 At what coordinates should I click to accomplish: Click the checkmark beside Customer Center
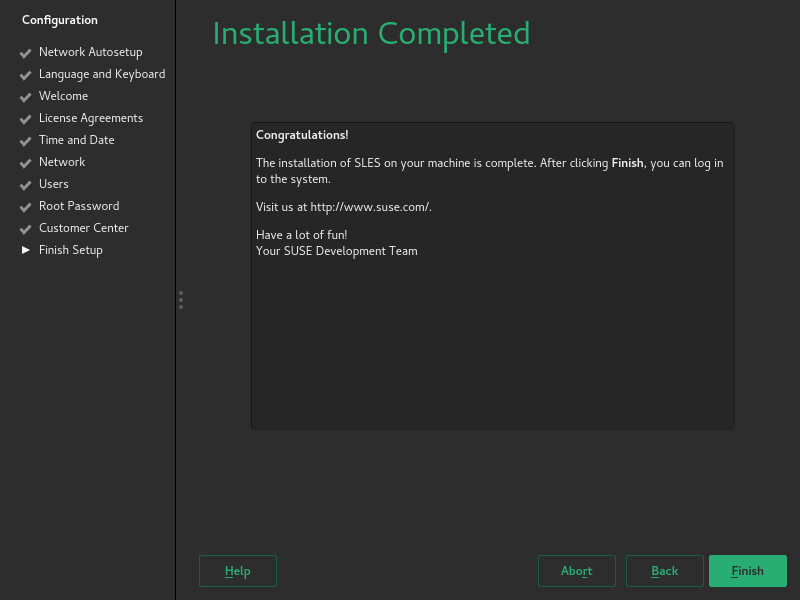point(26,228)
